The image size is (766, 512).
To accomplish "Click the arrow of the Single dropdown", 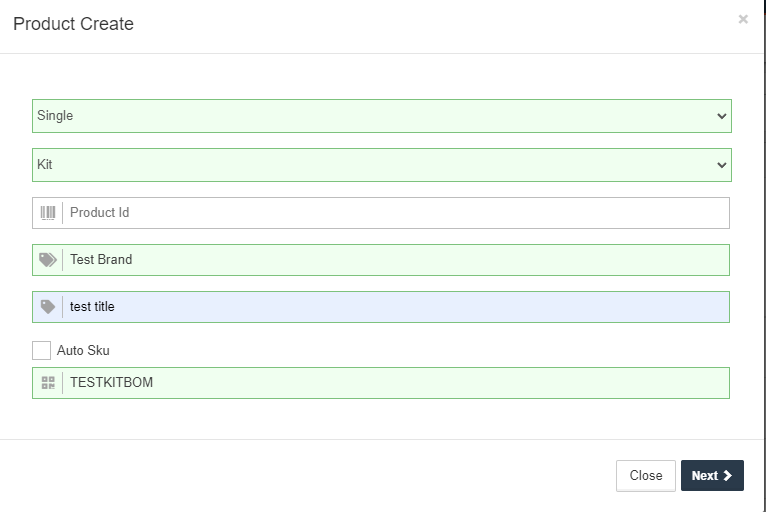I will click(x=722, y=116).
